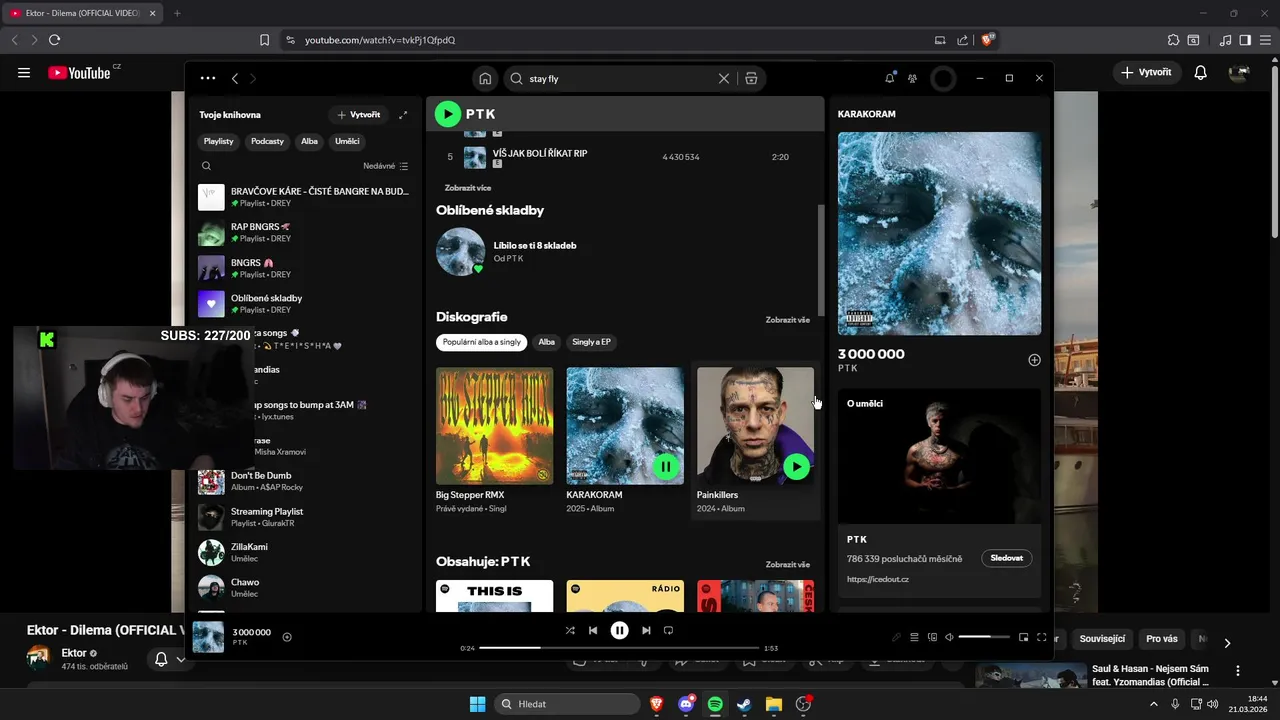Open the Brave main hamburger menu
Viewport: 1280px width, 720px height.
click(x=1264, y=40)
